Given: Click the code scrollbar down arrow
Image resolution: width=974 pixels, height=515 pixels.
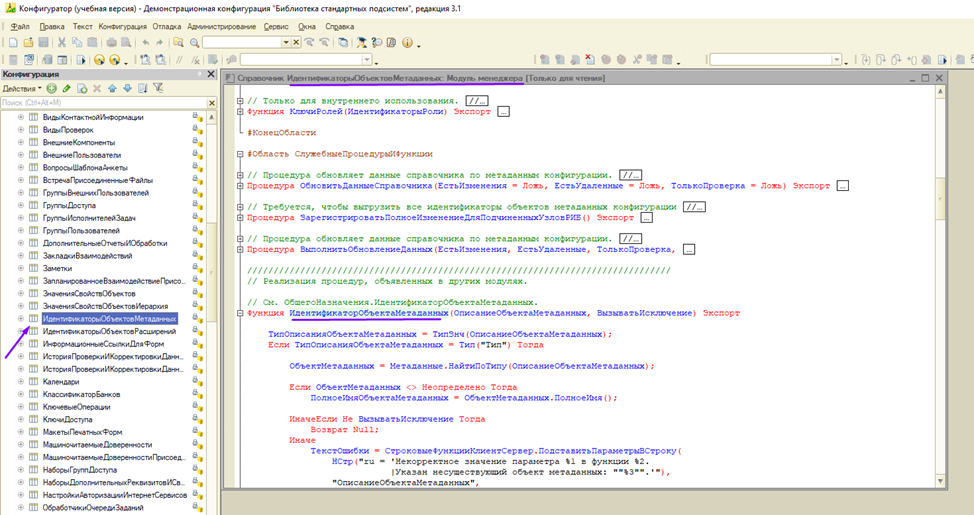Looking at the screenshot, I should (940, 481).
